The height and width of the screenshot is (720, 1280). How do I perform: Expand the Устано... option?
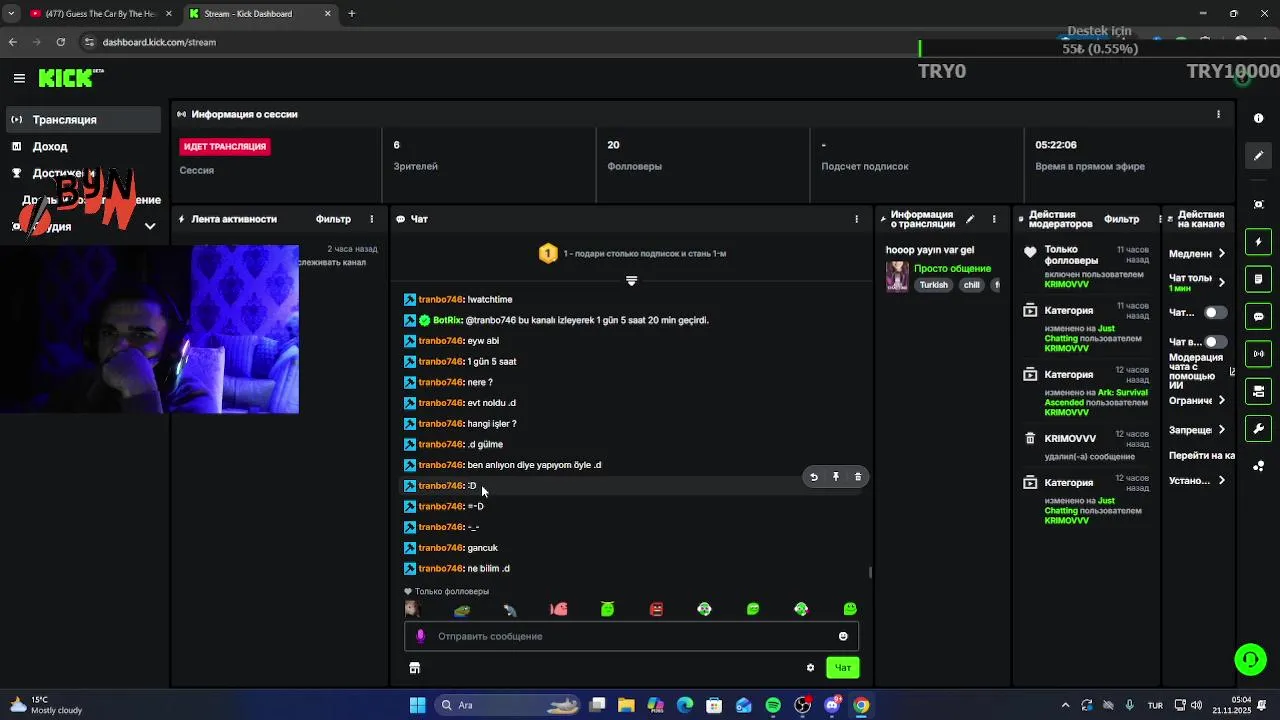1197,481
